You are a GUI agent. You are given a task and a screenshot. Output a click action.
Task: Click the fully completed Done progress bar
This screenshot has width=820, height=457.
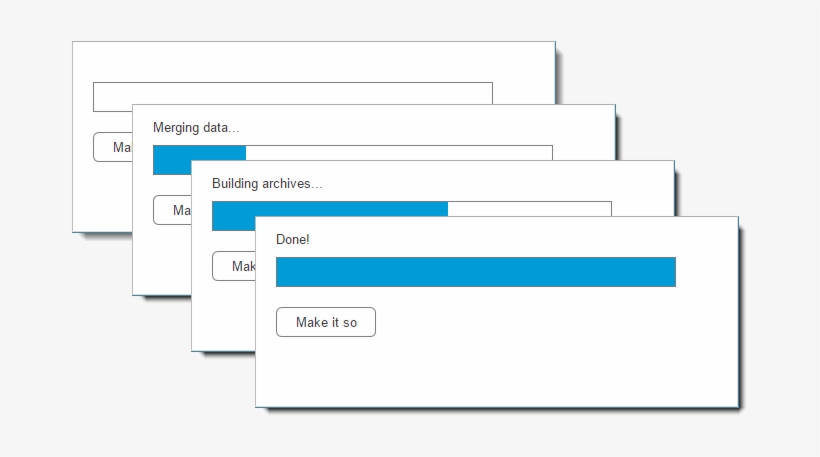[x=475, y=272]
